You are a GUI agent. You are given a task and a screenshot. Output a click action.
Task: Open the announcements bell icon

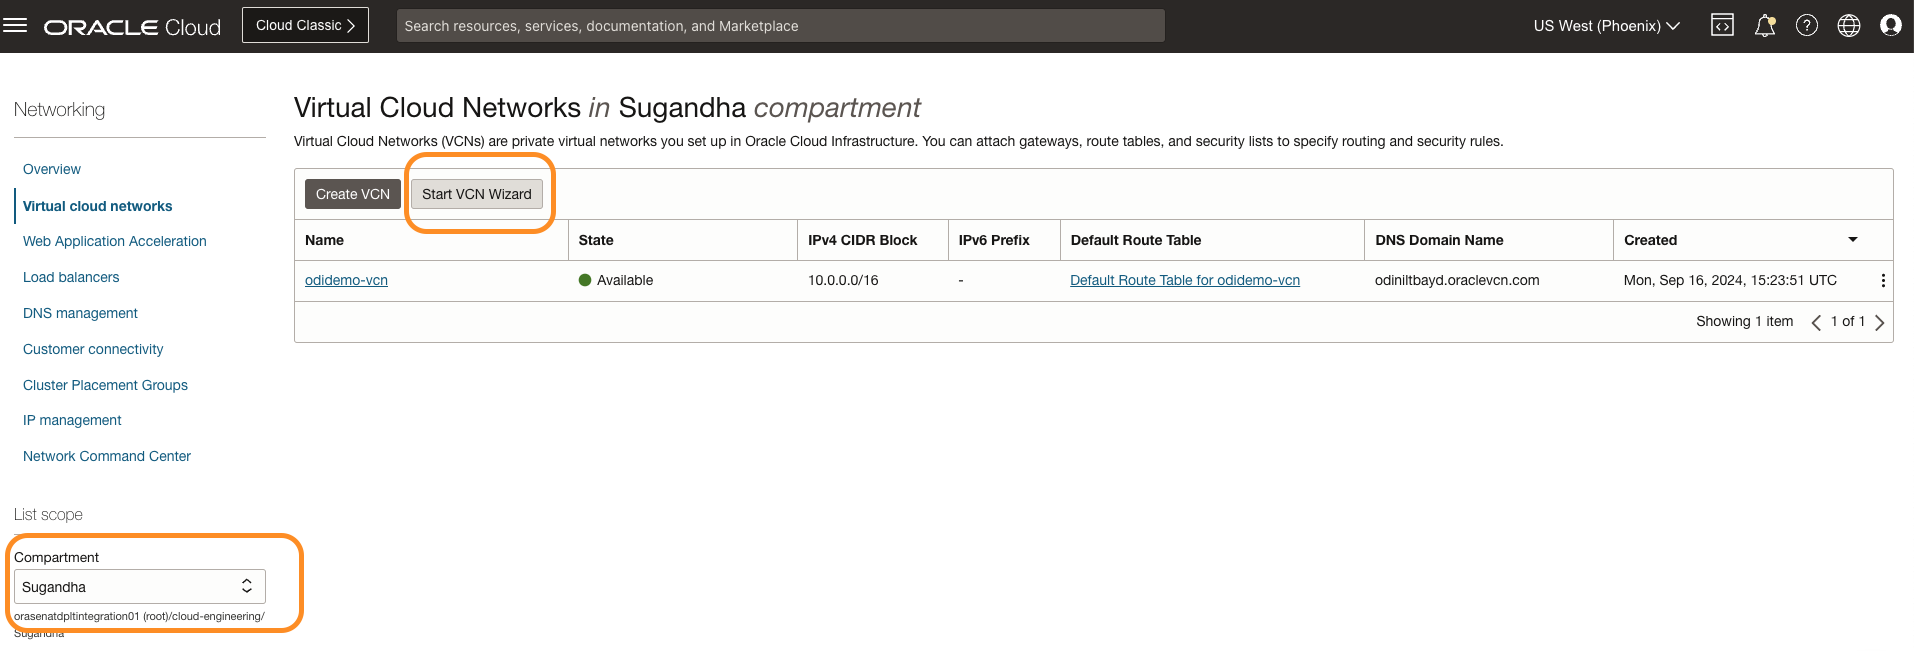pos(1765,25)
